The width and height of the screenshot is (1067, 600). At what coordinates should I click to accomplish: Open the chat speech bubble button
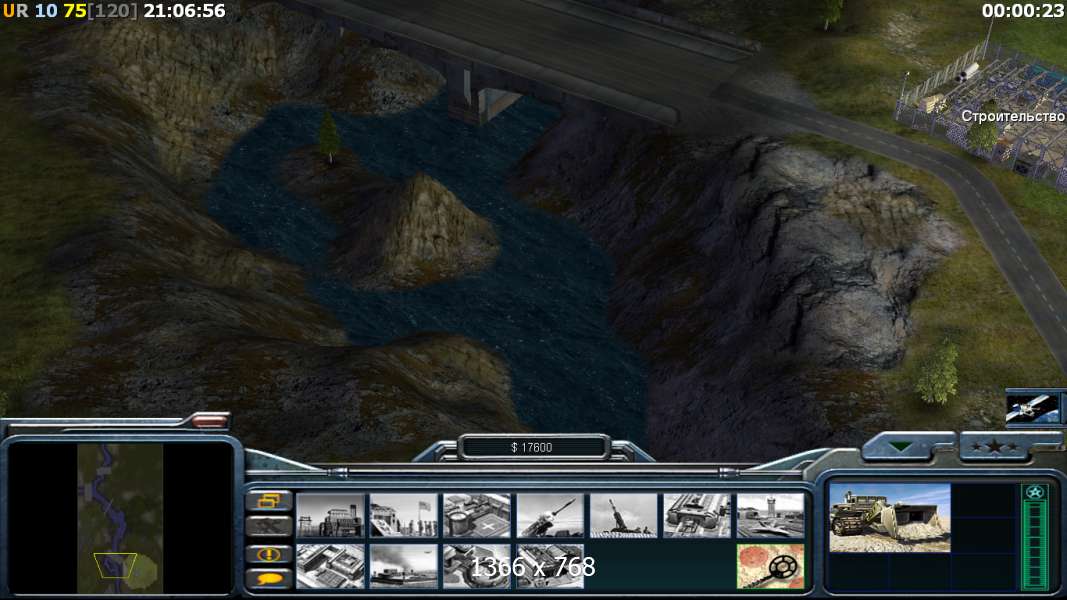point(269,579)
